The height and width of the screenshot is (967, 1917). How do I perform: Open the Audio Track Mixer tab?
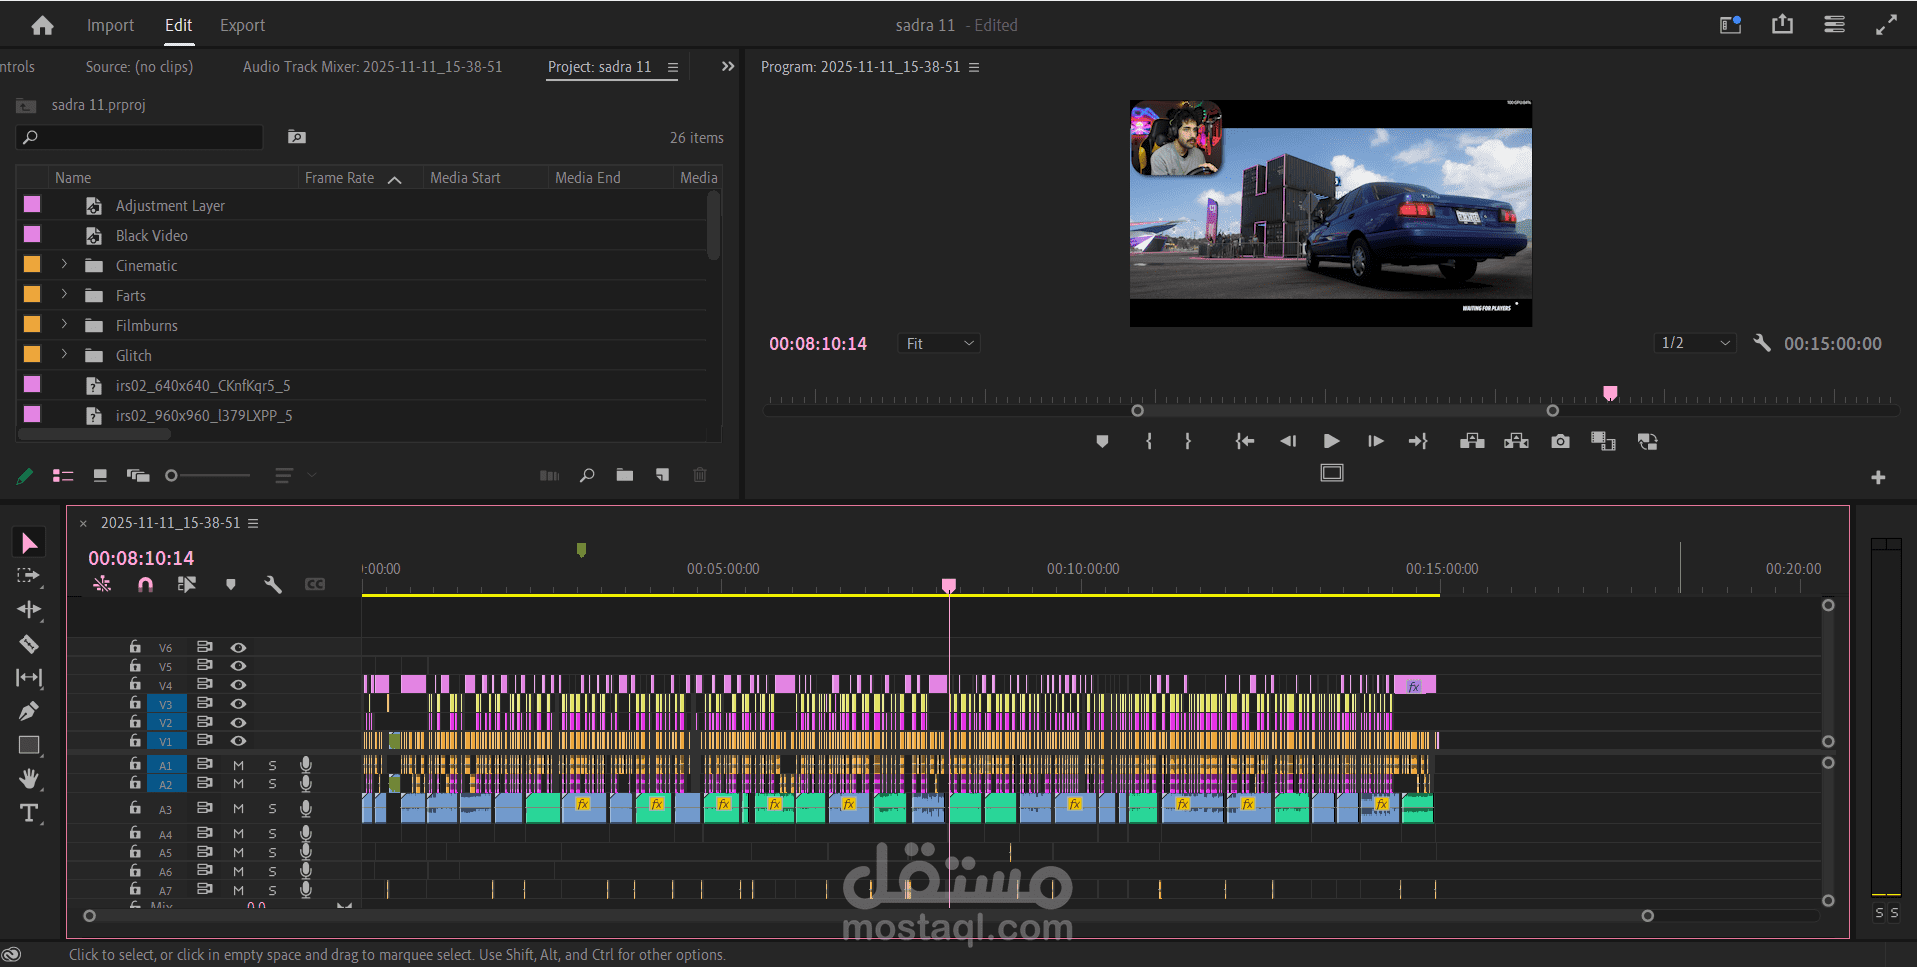point(372,67)
